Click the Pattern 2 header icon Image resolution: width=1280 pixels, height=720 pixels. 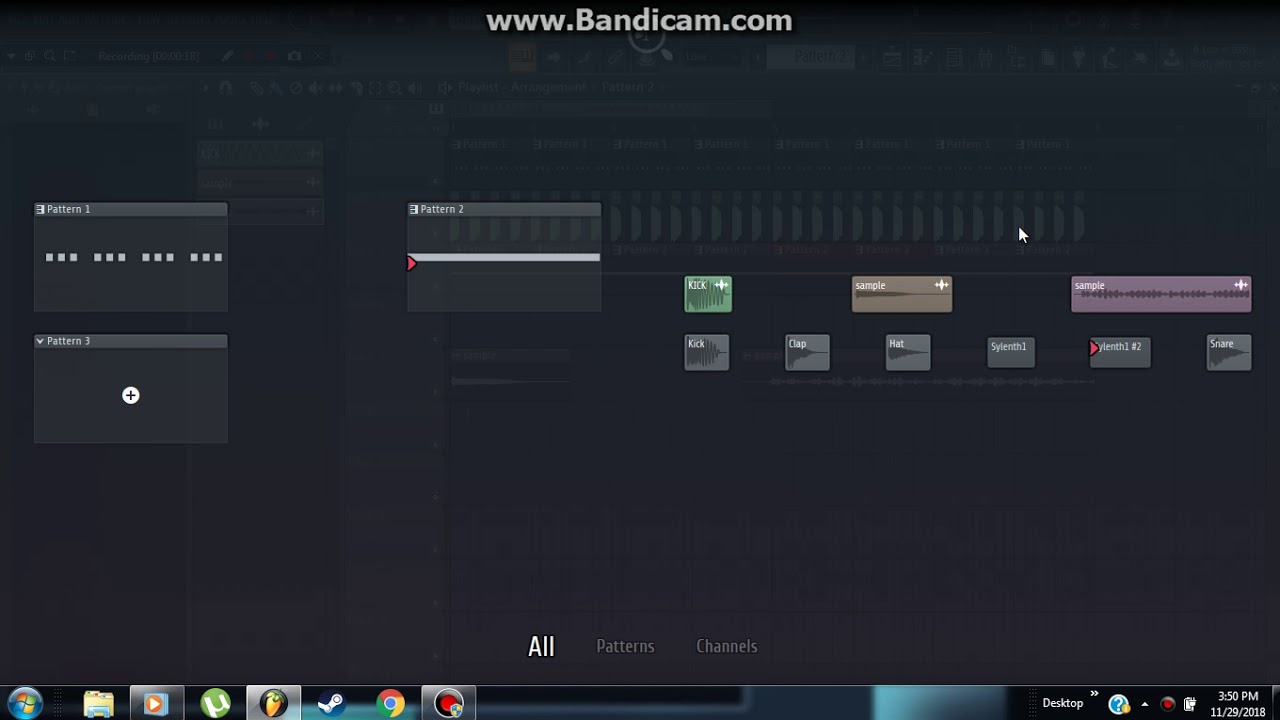tap(414, 209)
